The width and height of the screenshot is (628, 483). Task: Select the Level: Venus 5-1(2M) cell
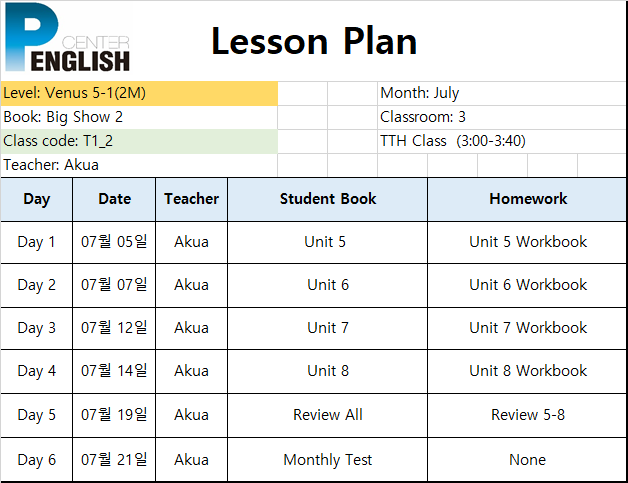pyautogui.click(x=139, y=93)
